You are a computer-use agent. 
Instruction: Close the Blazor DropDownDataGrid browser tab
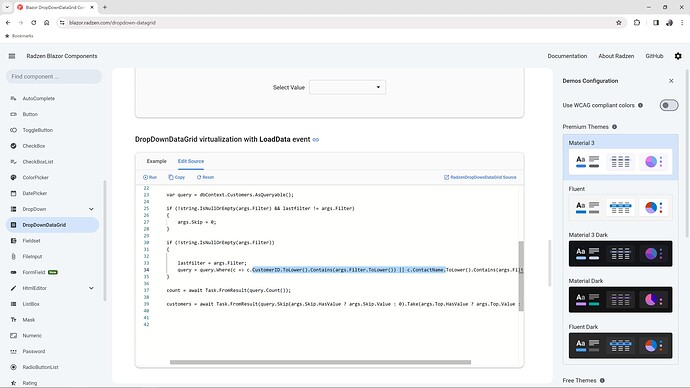pos(92,7)
